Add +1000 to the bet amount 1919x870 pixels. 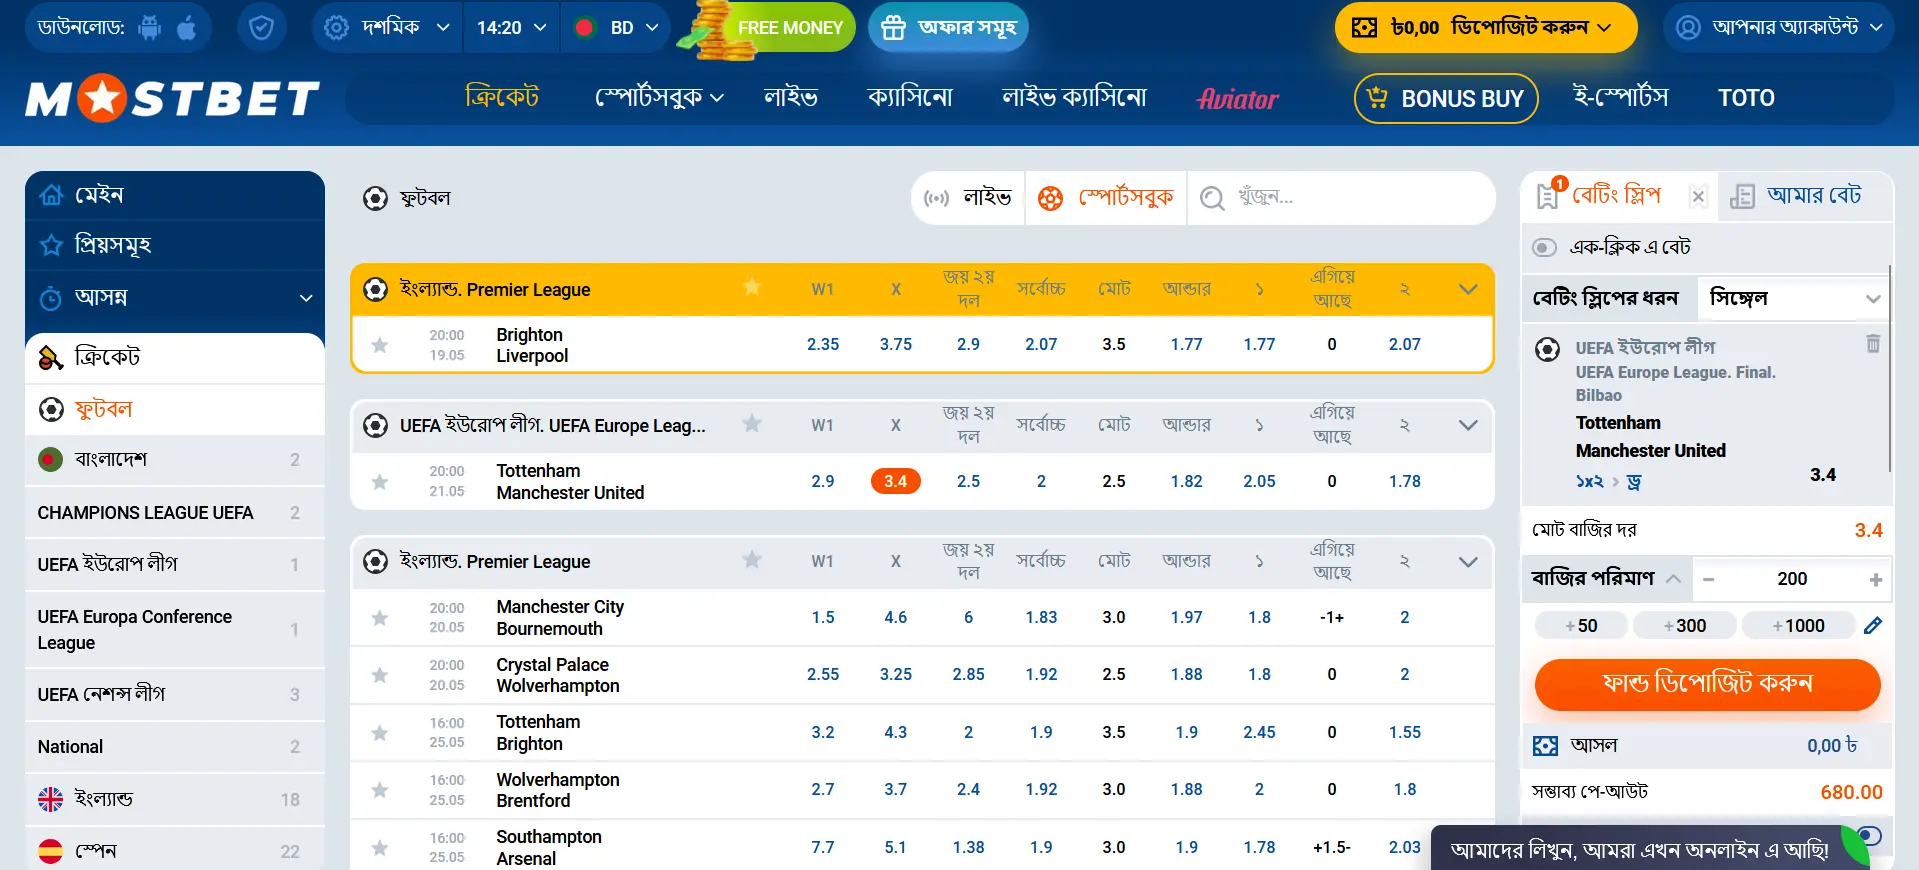click(x=1798, y=626)
